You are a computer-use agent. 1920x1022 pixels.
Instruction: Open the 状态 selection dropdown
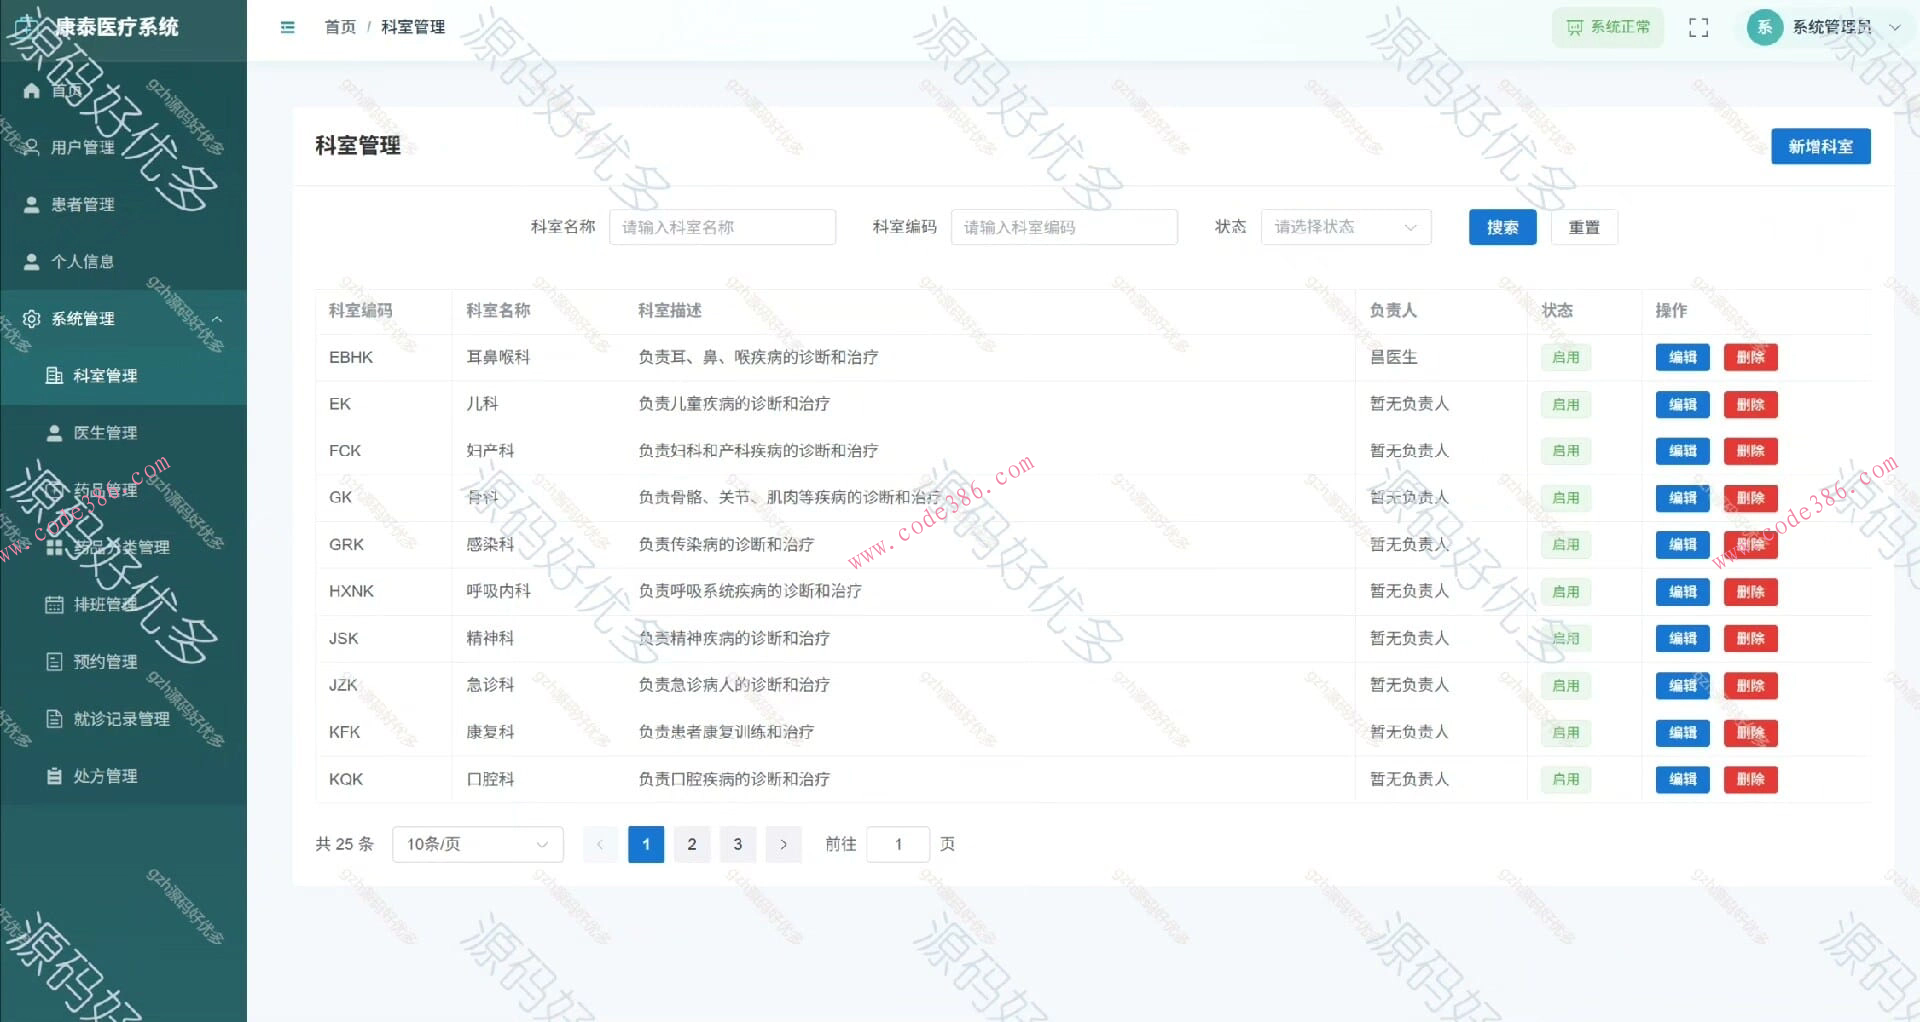[x=1345, y=227]
